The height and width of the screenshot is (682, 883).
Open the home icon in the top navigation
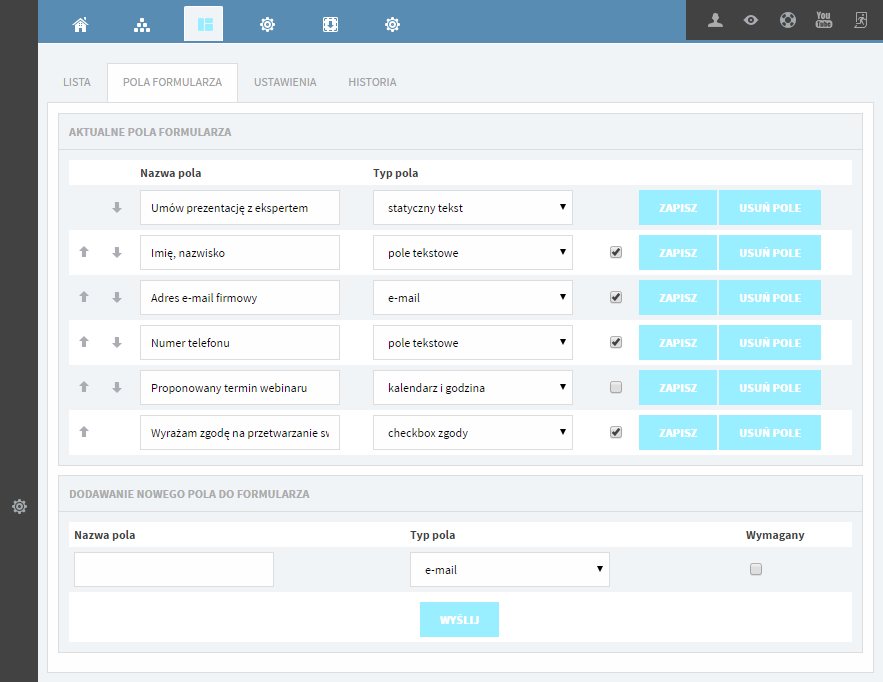(x=81, y=24)
